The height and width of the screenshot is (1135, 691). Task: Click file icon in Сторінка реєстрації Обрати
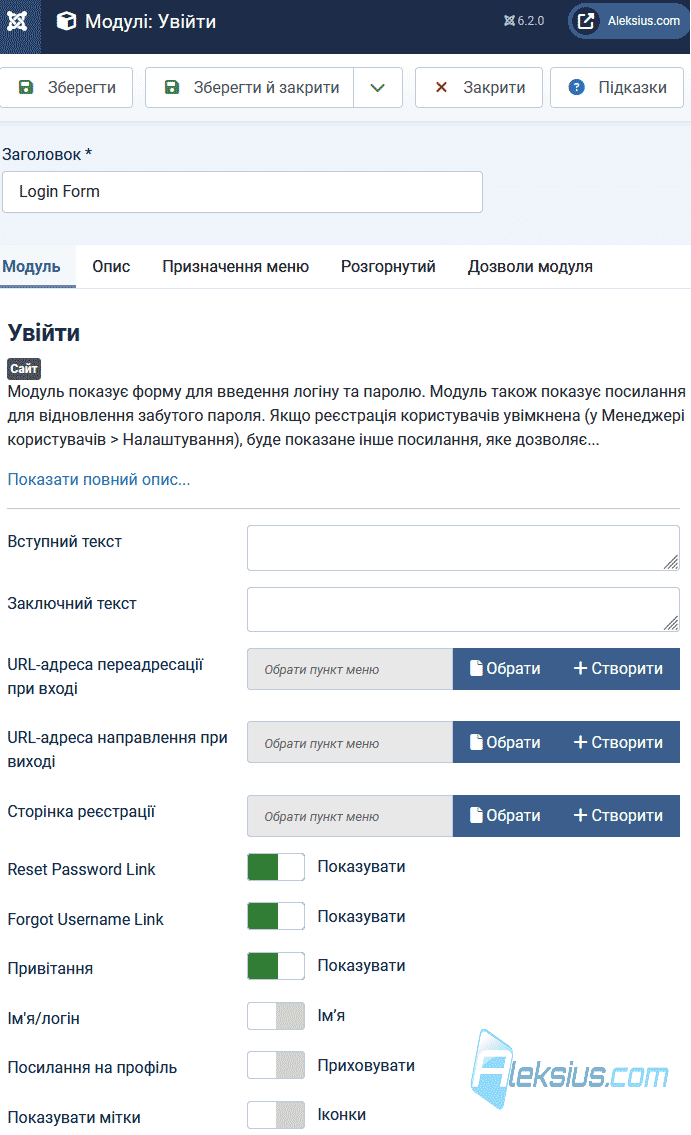point(476,815)
